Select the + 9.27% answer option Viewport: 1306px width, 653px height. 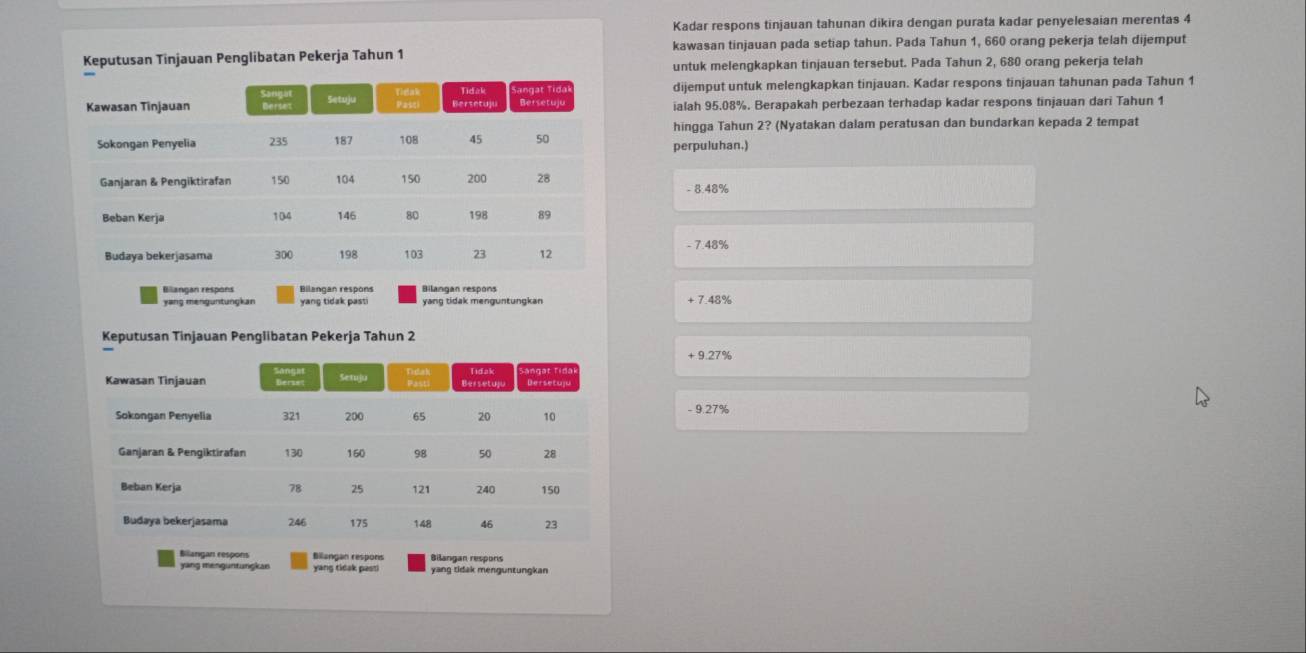click(853, 356)
